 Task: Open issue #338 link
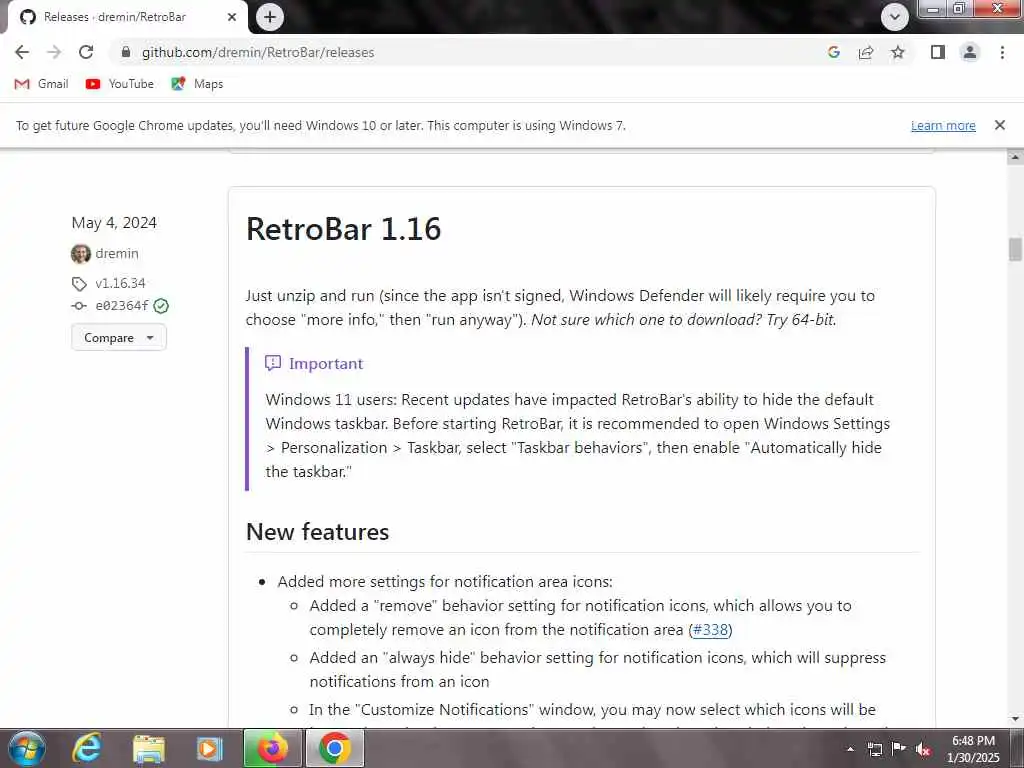[x=710, y=630]
